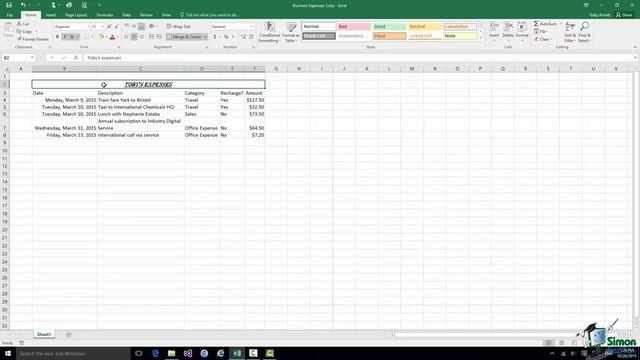Open Conditional Formatting menu

(x=269, y=32)
